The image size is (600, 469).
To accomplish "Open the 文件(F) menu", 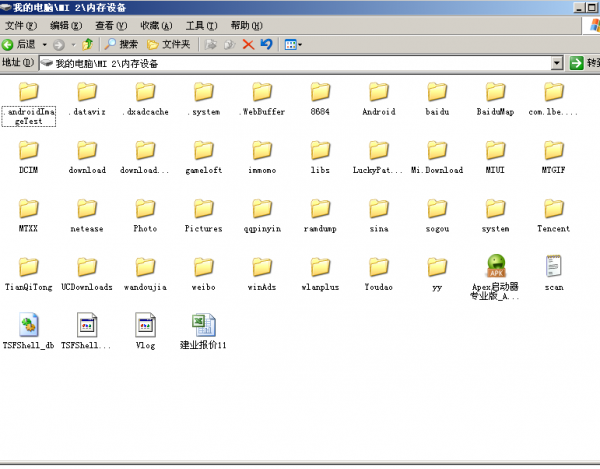I will click(x=21, y=25).
